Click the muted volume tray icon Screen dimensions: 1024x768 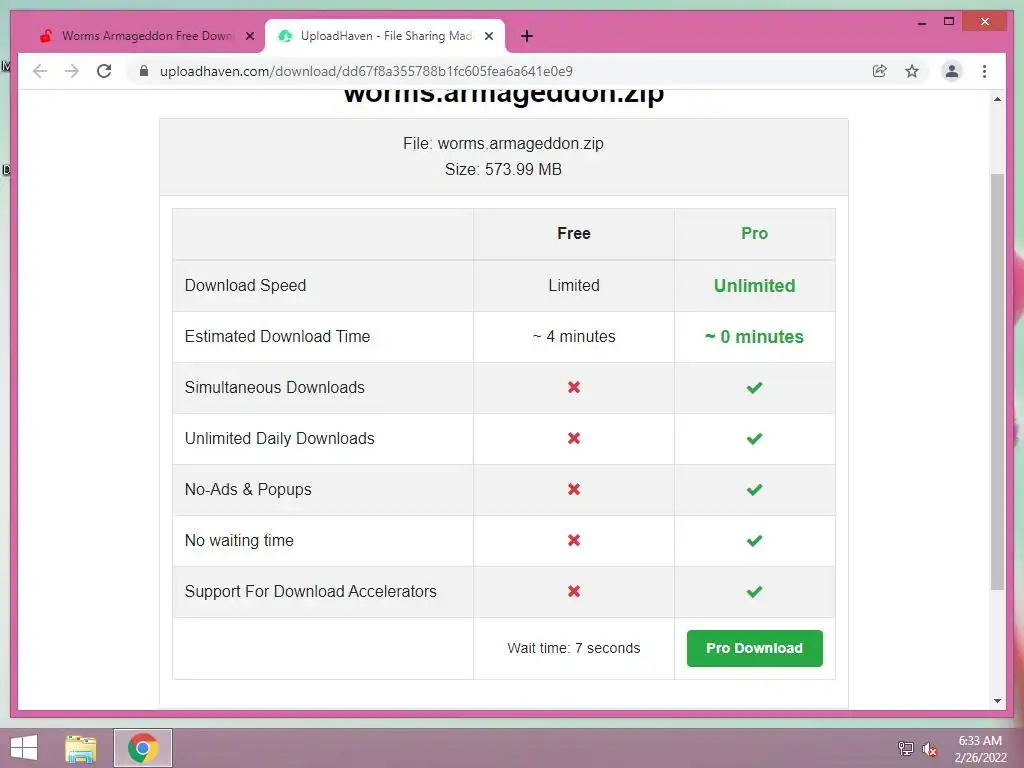929,749
